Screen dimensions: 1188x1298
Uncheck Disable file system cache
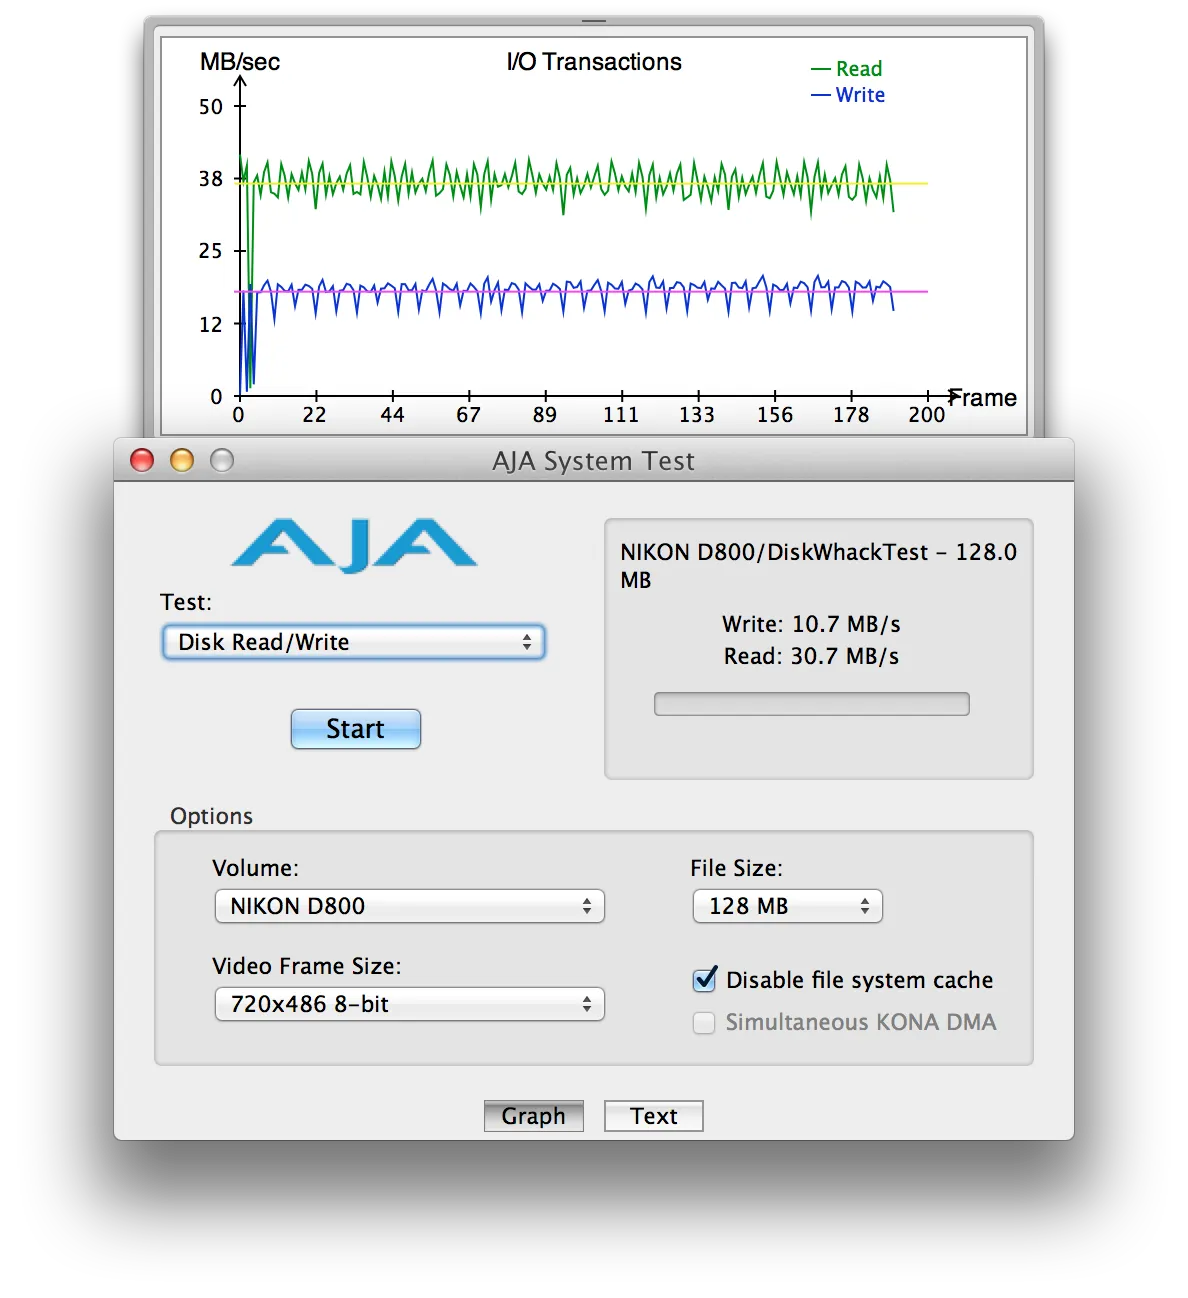(x=705, y=980)
